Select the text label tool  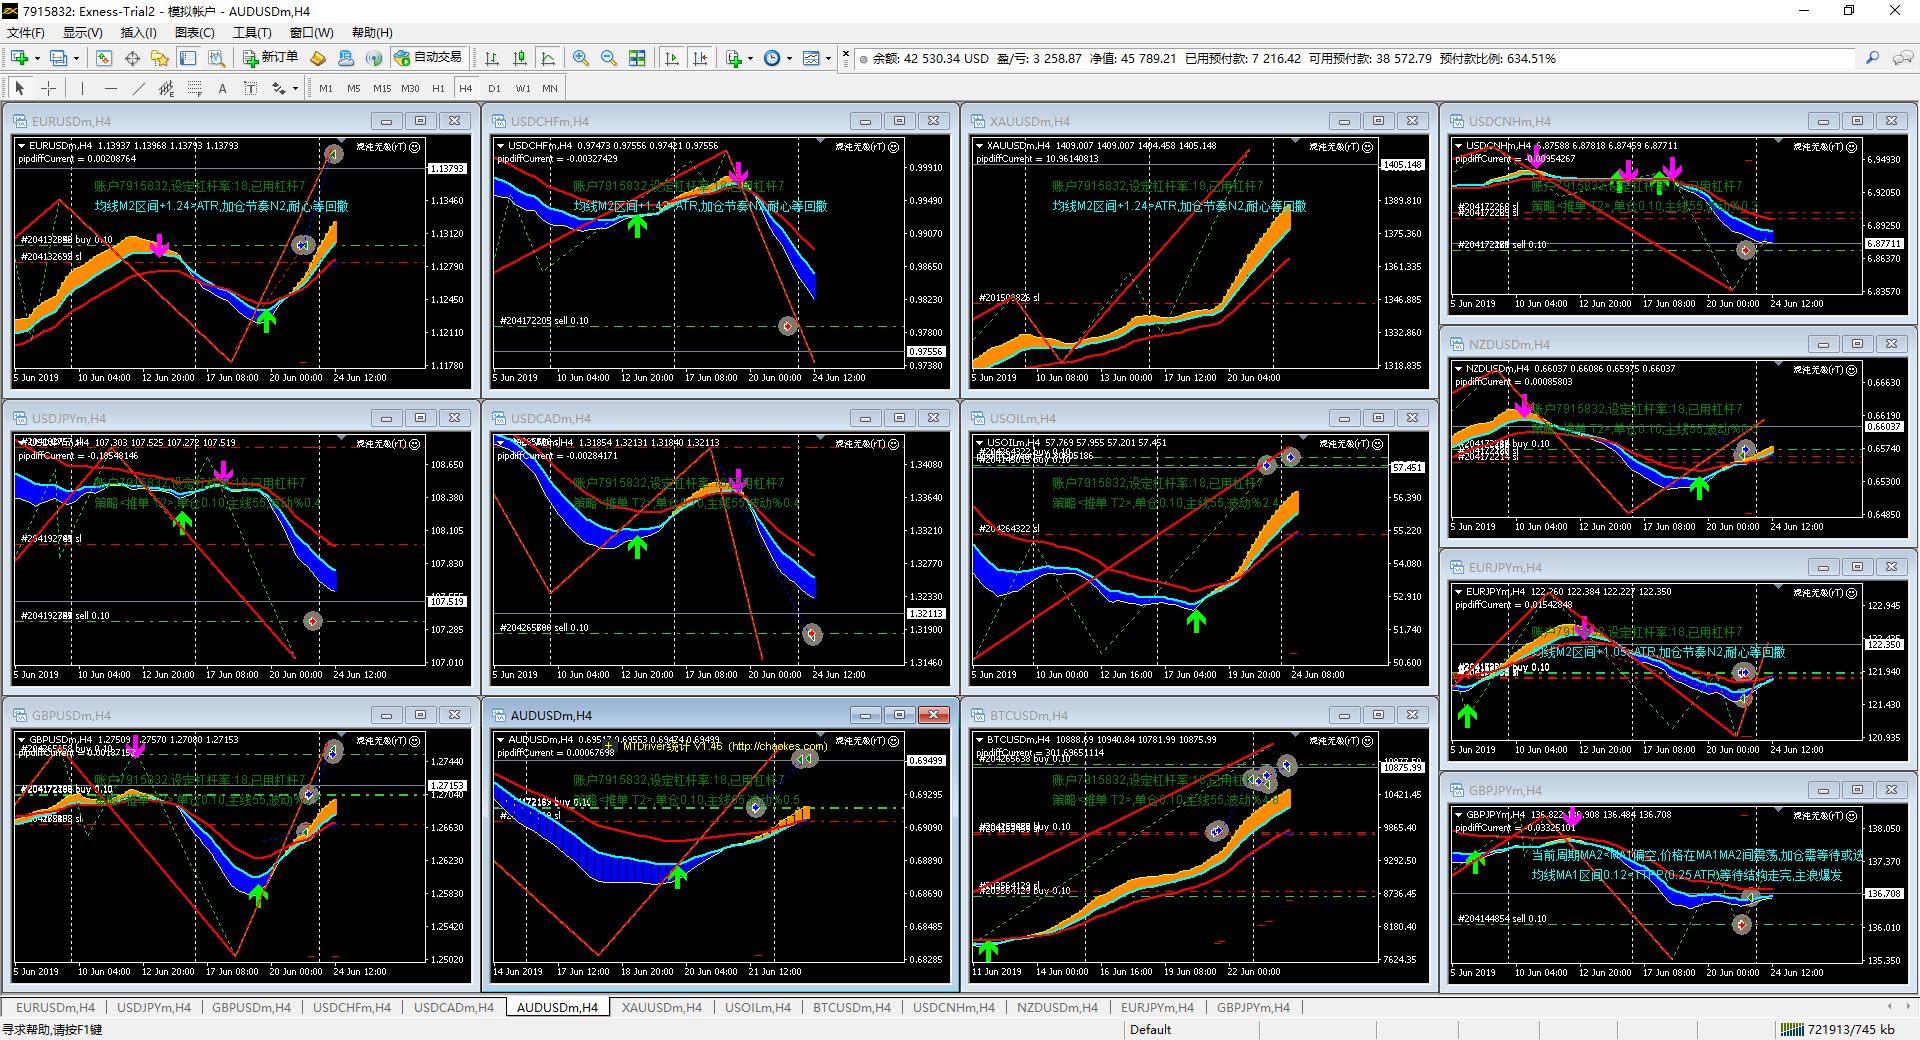click(250, 88)
